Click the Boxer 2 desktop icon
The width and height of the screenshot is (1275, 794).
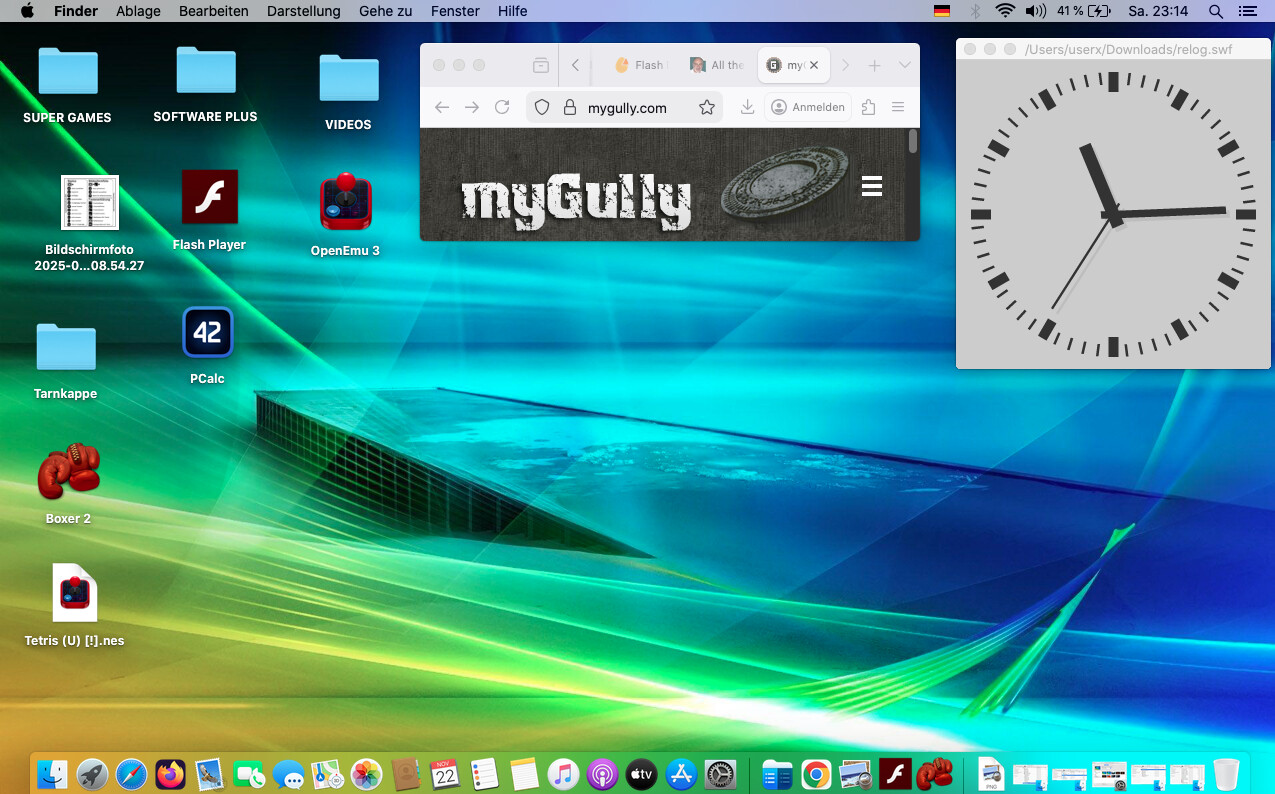point(68,471)
